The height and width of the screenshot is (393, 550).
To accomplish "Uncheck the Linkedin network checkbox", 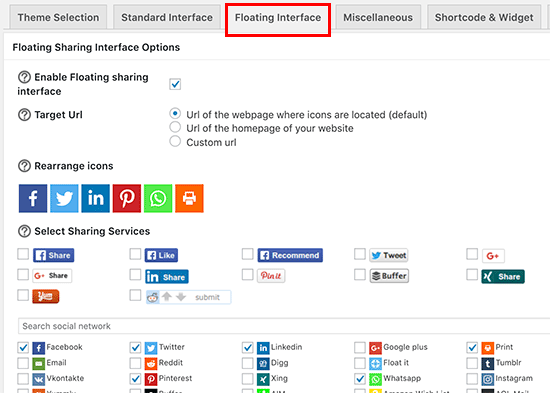I will pos(248,348).
